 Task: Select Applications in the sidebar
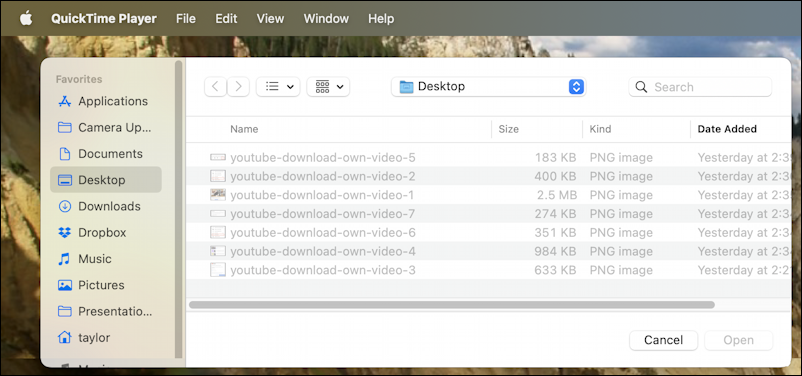(x=106, y=101)
